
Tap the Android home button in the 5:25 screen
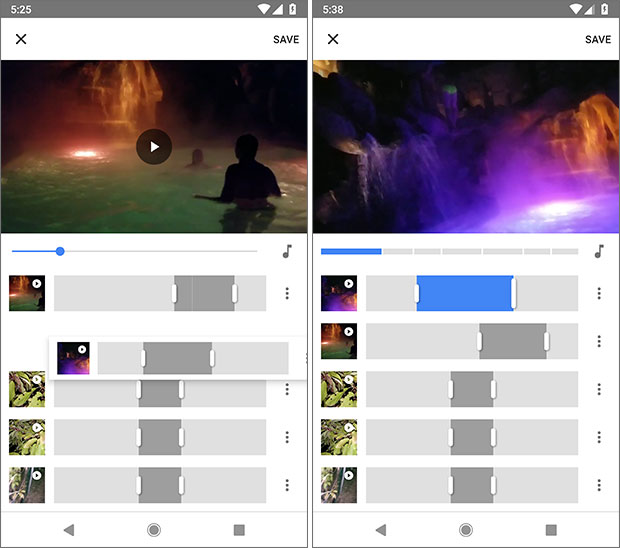tap(154, 530)
